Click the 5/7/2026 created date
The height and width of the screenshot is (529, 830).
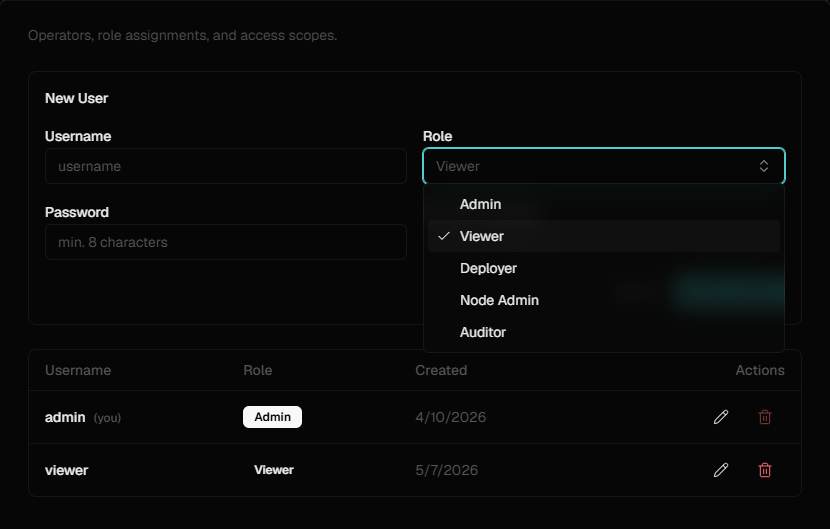tap(447, 470)
